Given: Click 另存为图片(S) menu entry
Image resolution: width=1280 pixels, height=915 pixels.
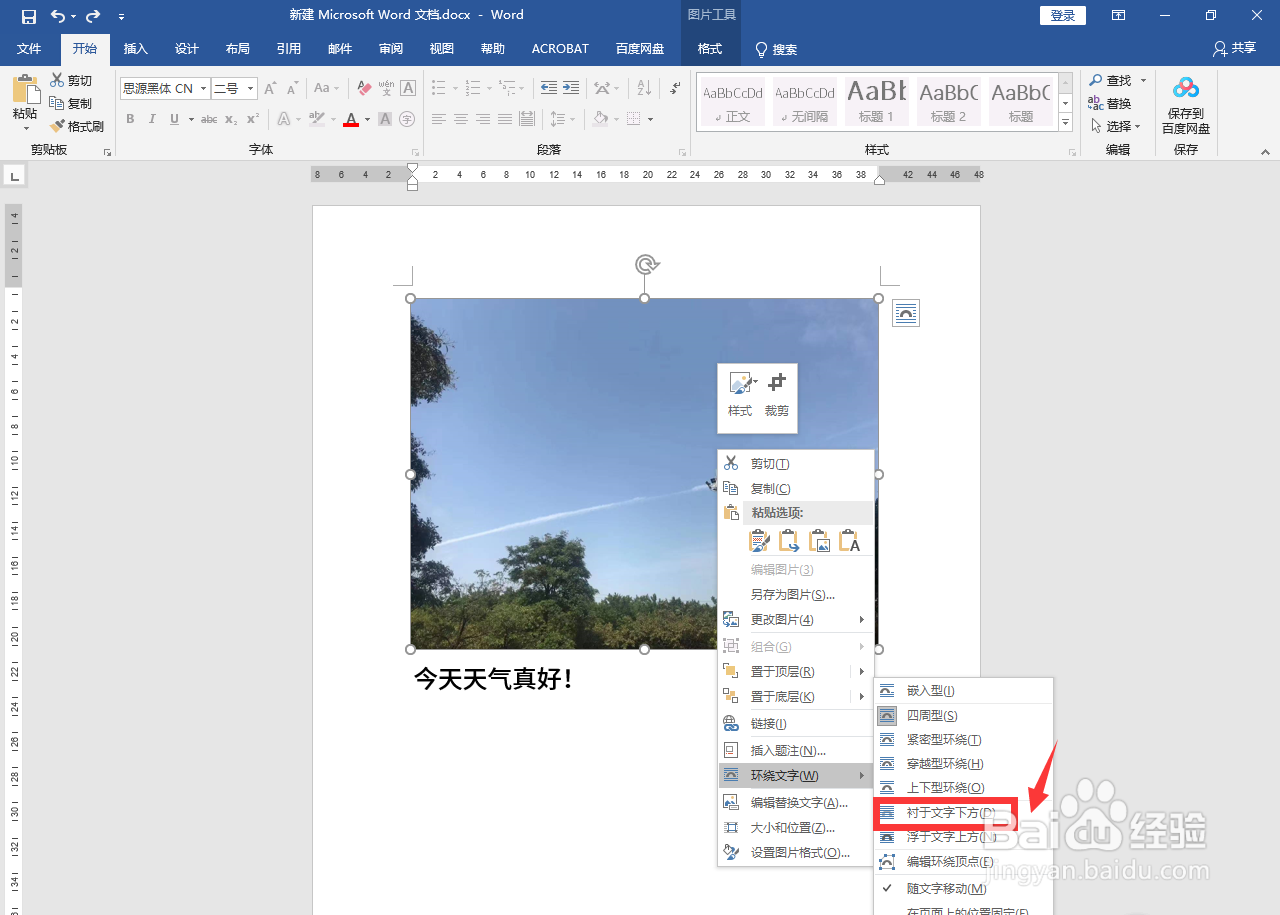Looking at the screenshot, I should pyautogui.click(x=796, y=595).
